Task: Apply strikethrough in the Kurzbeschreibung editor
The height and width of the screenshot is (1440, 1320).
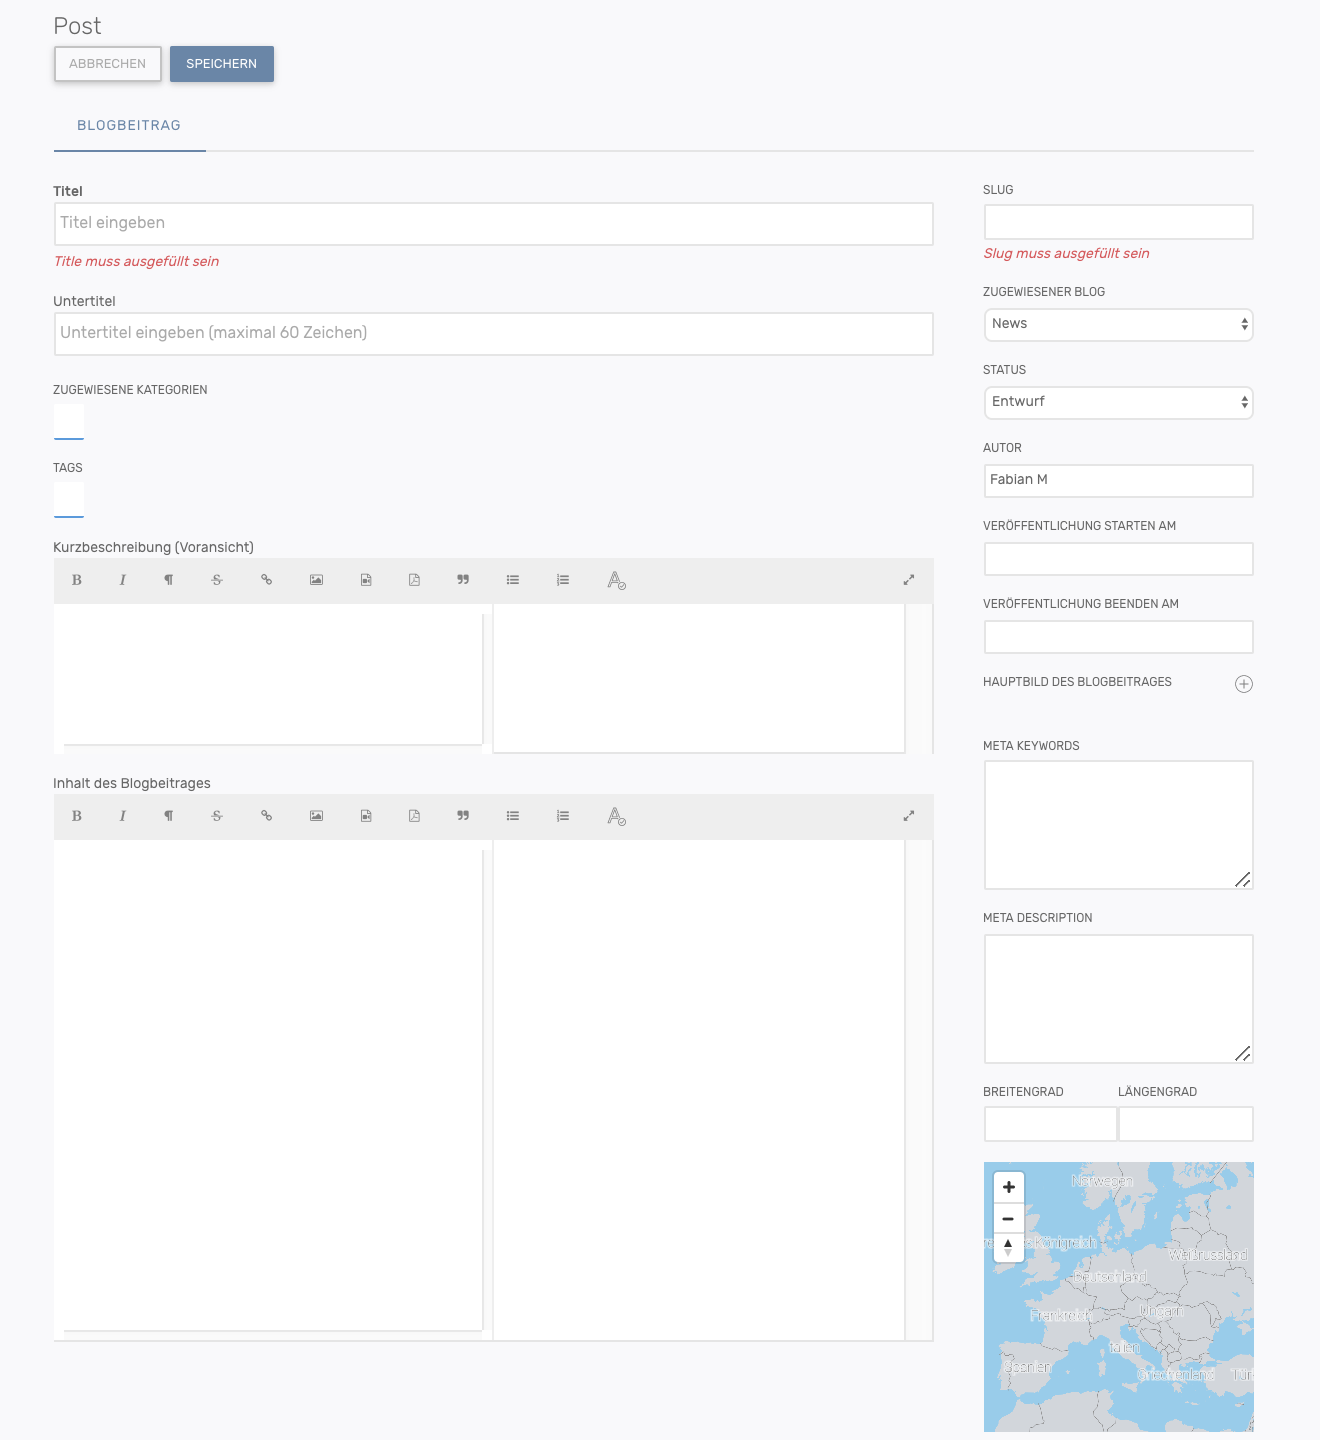Action: click(217, 580)
